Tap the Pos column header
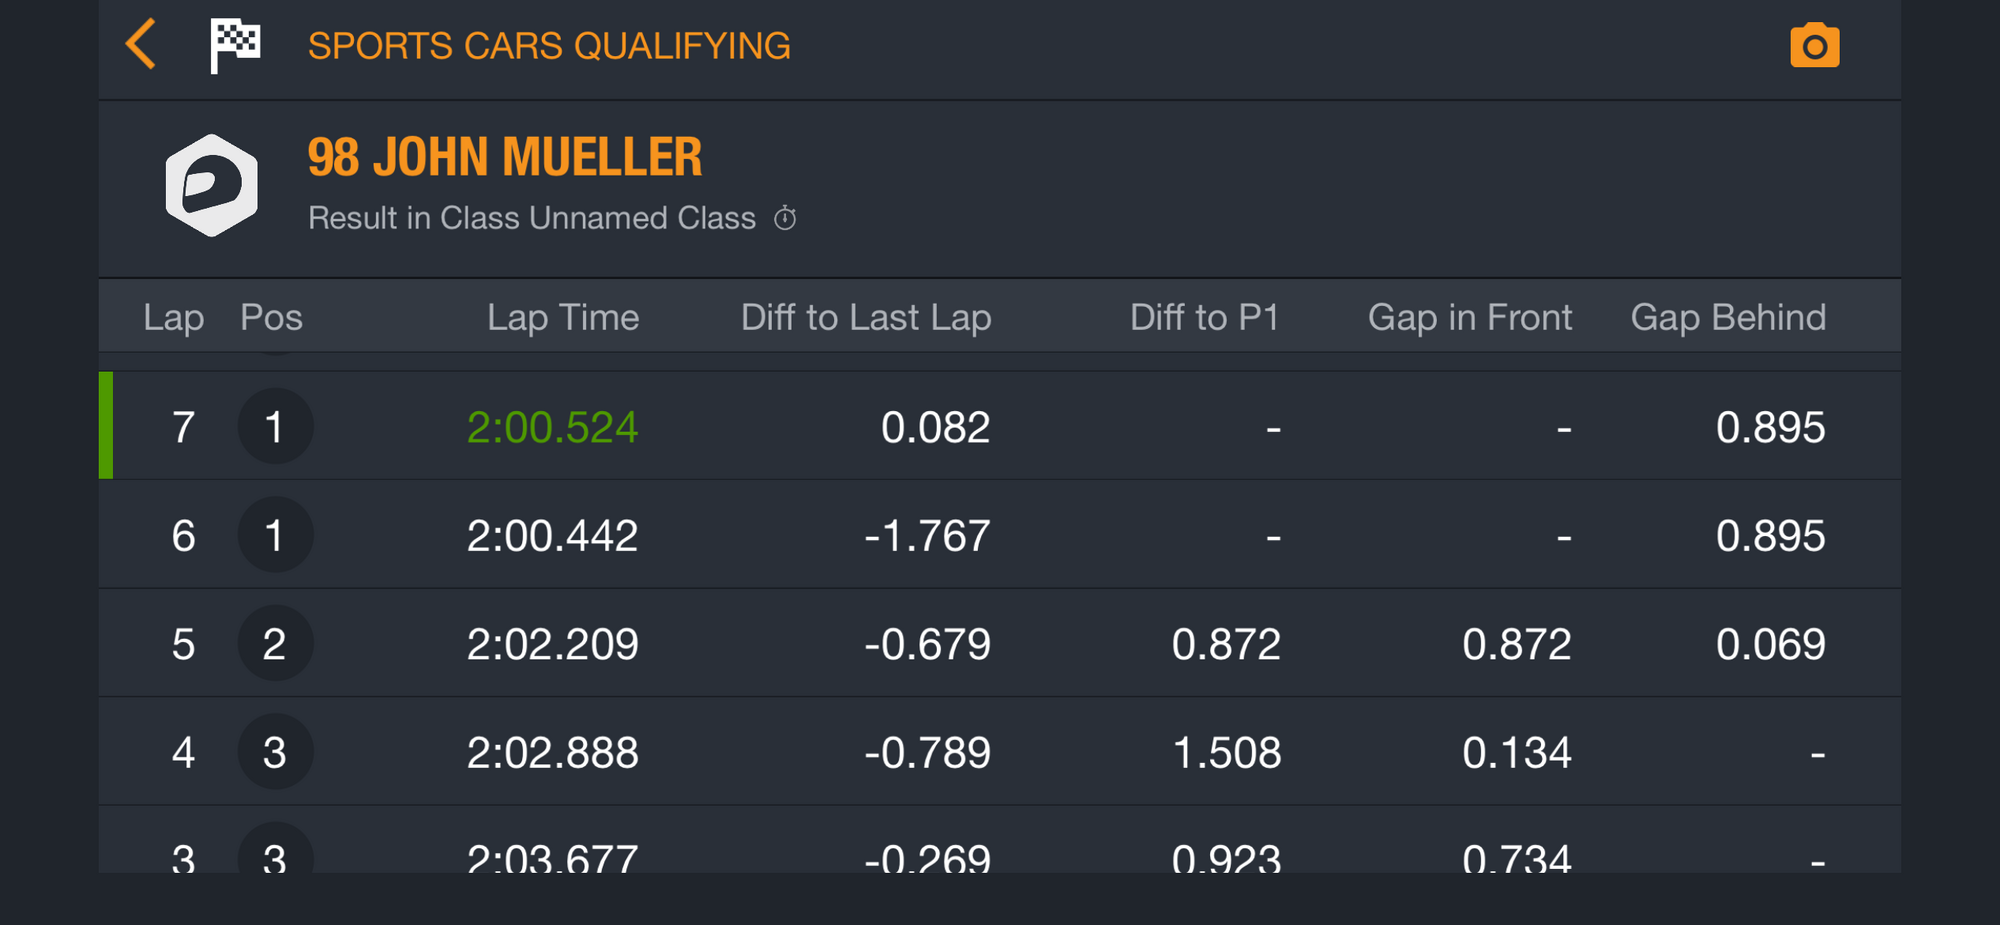 pyautogui.click(x=271, y=317)
